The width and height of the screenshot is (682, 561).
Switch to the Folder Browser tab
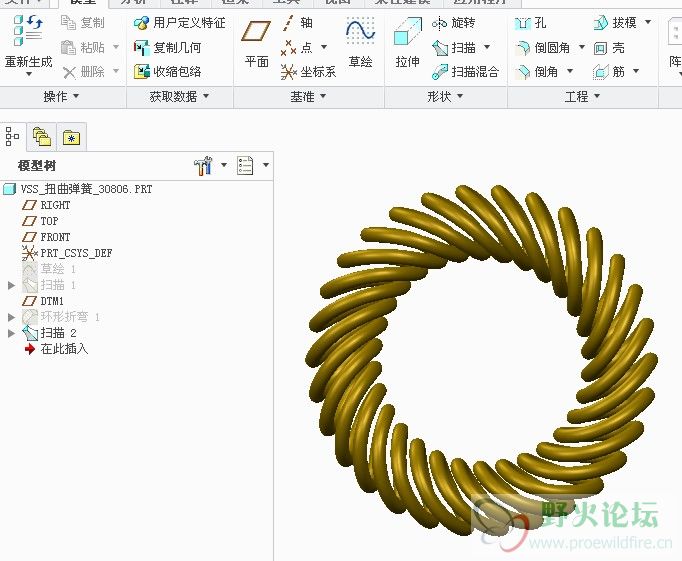coord(42,137)
